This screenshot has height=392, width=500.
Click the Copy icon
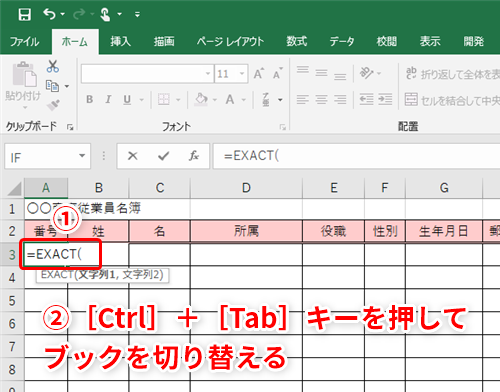52,86
